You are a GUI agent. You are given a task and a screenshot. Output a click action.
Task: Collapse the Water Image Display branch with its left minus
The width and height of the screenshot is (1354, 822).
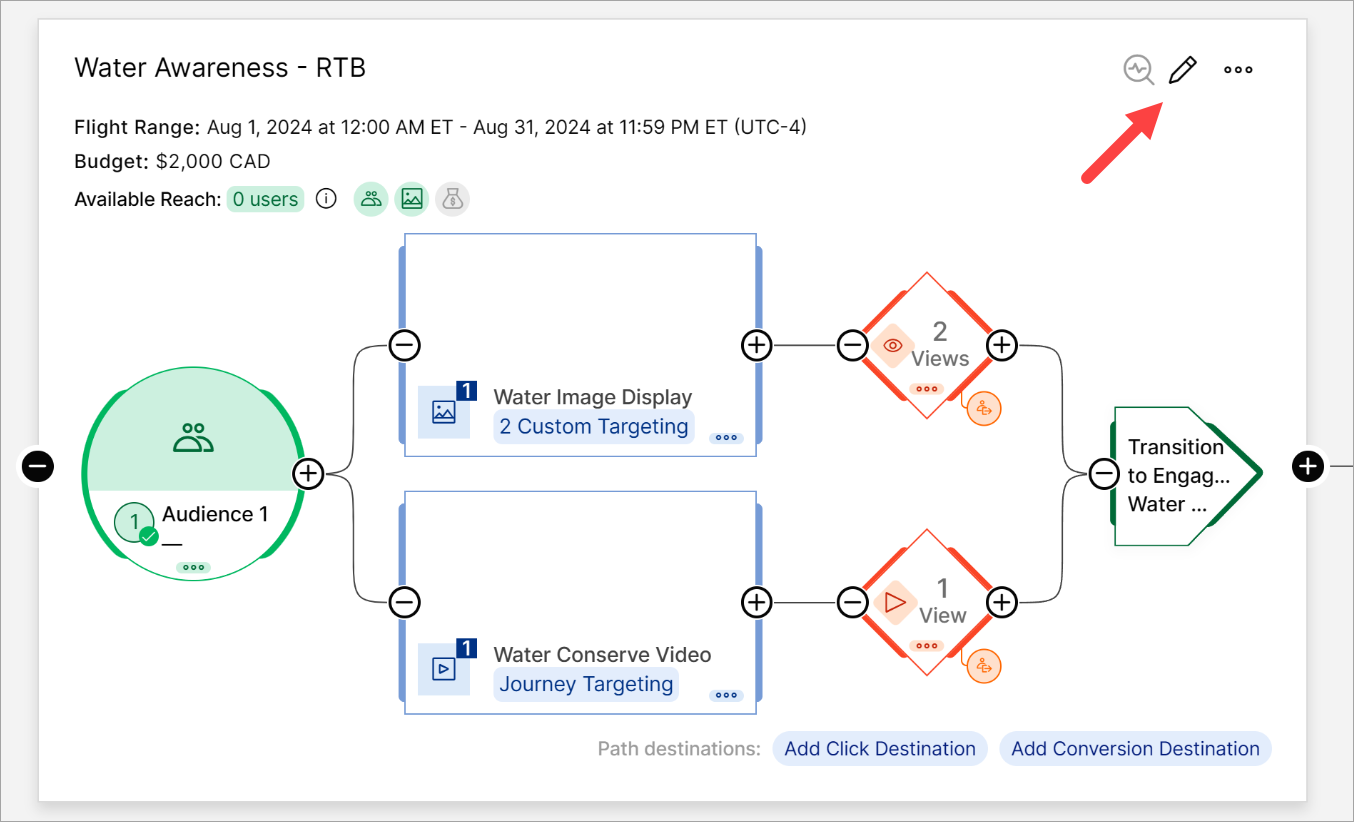point(404,346)
